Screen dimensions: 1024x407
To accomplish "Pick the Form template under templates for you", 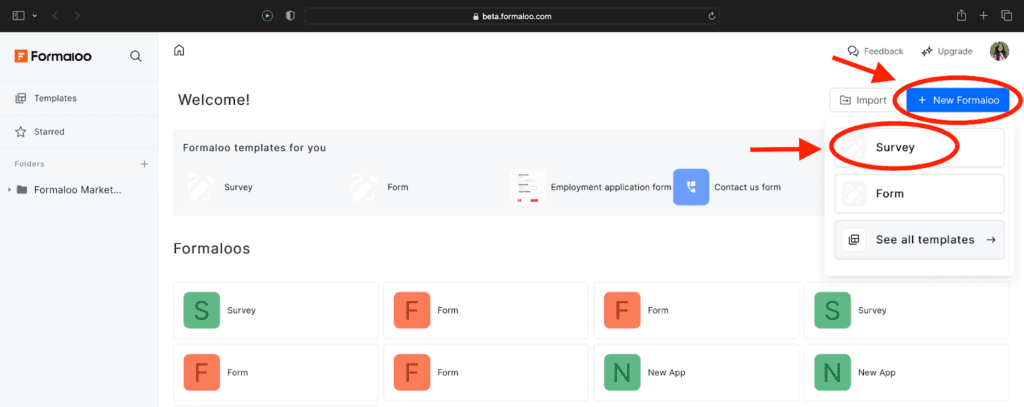I will tap(379, 187).
